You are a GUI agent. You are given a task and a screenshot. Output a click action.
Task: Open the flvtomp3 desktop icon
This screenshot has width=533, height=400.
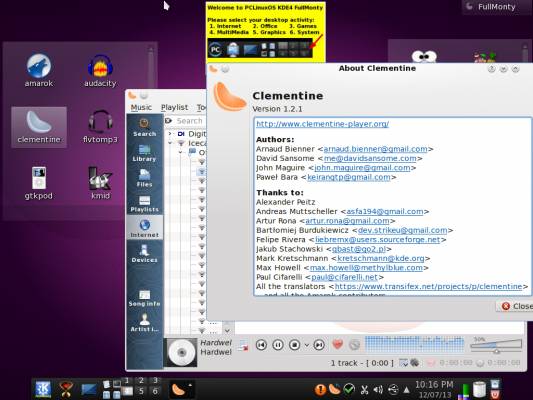100,127
